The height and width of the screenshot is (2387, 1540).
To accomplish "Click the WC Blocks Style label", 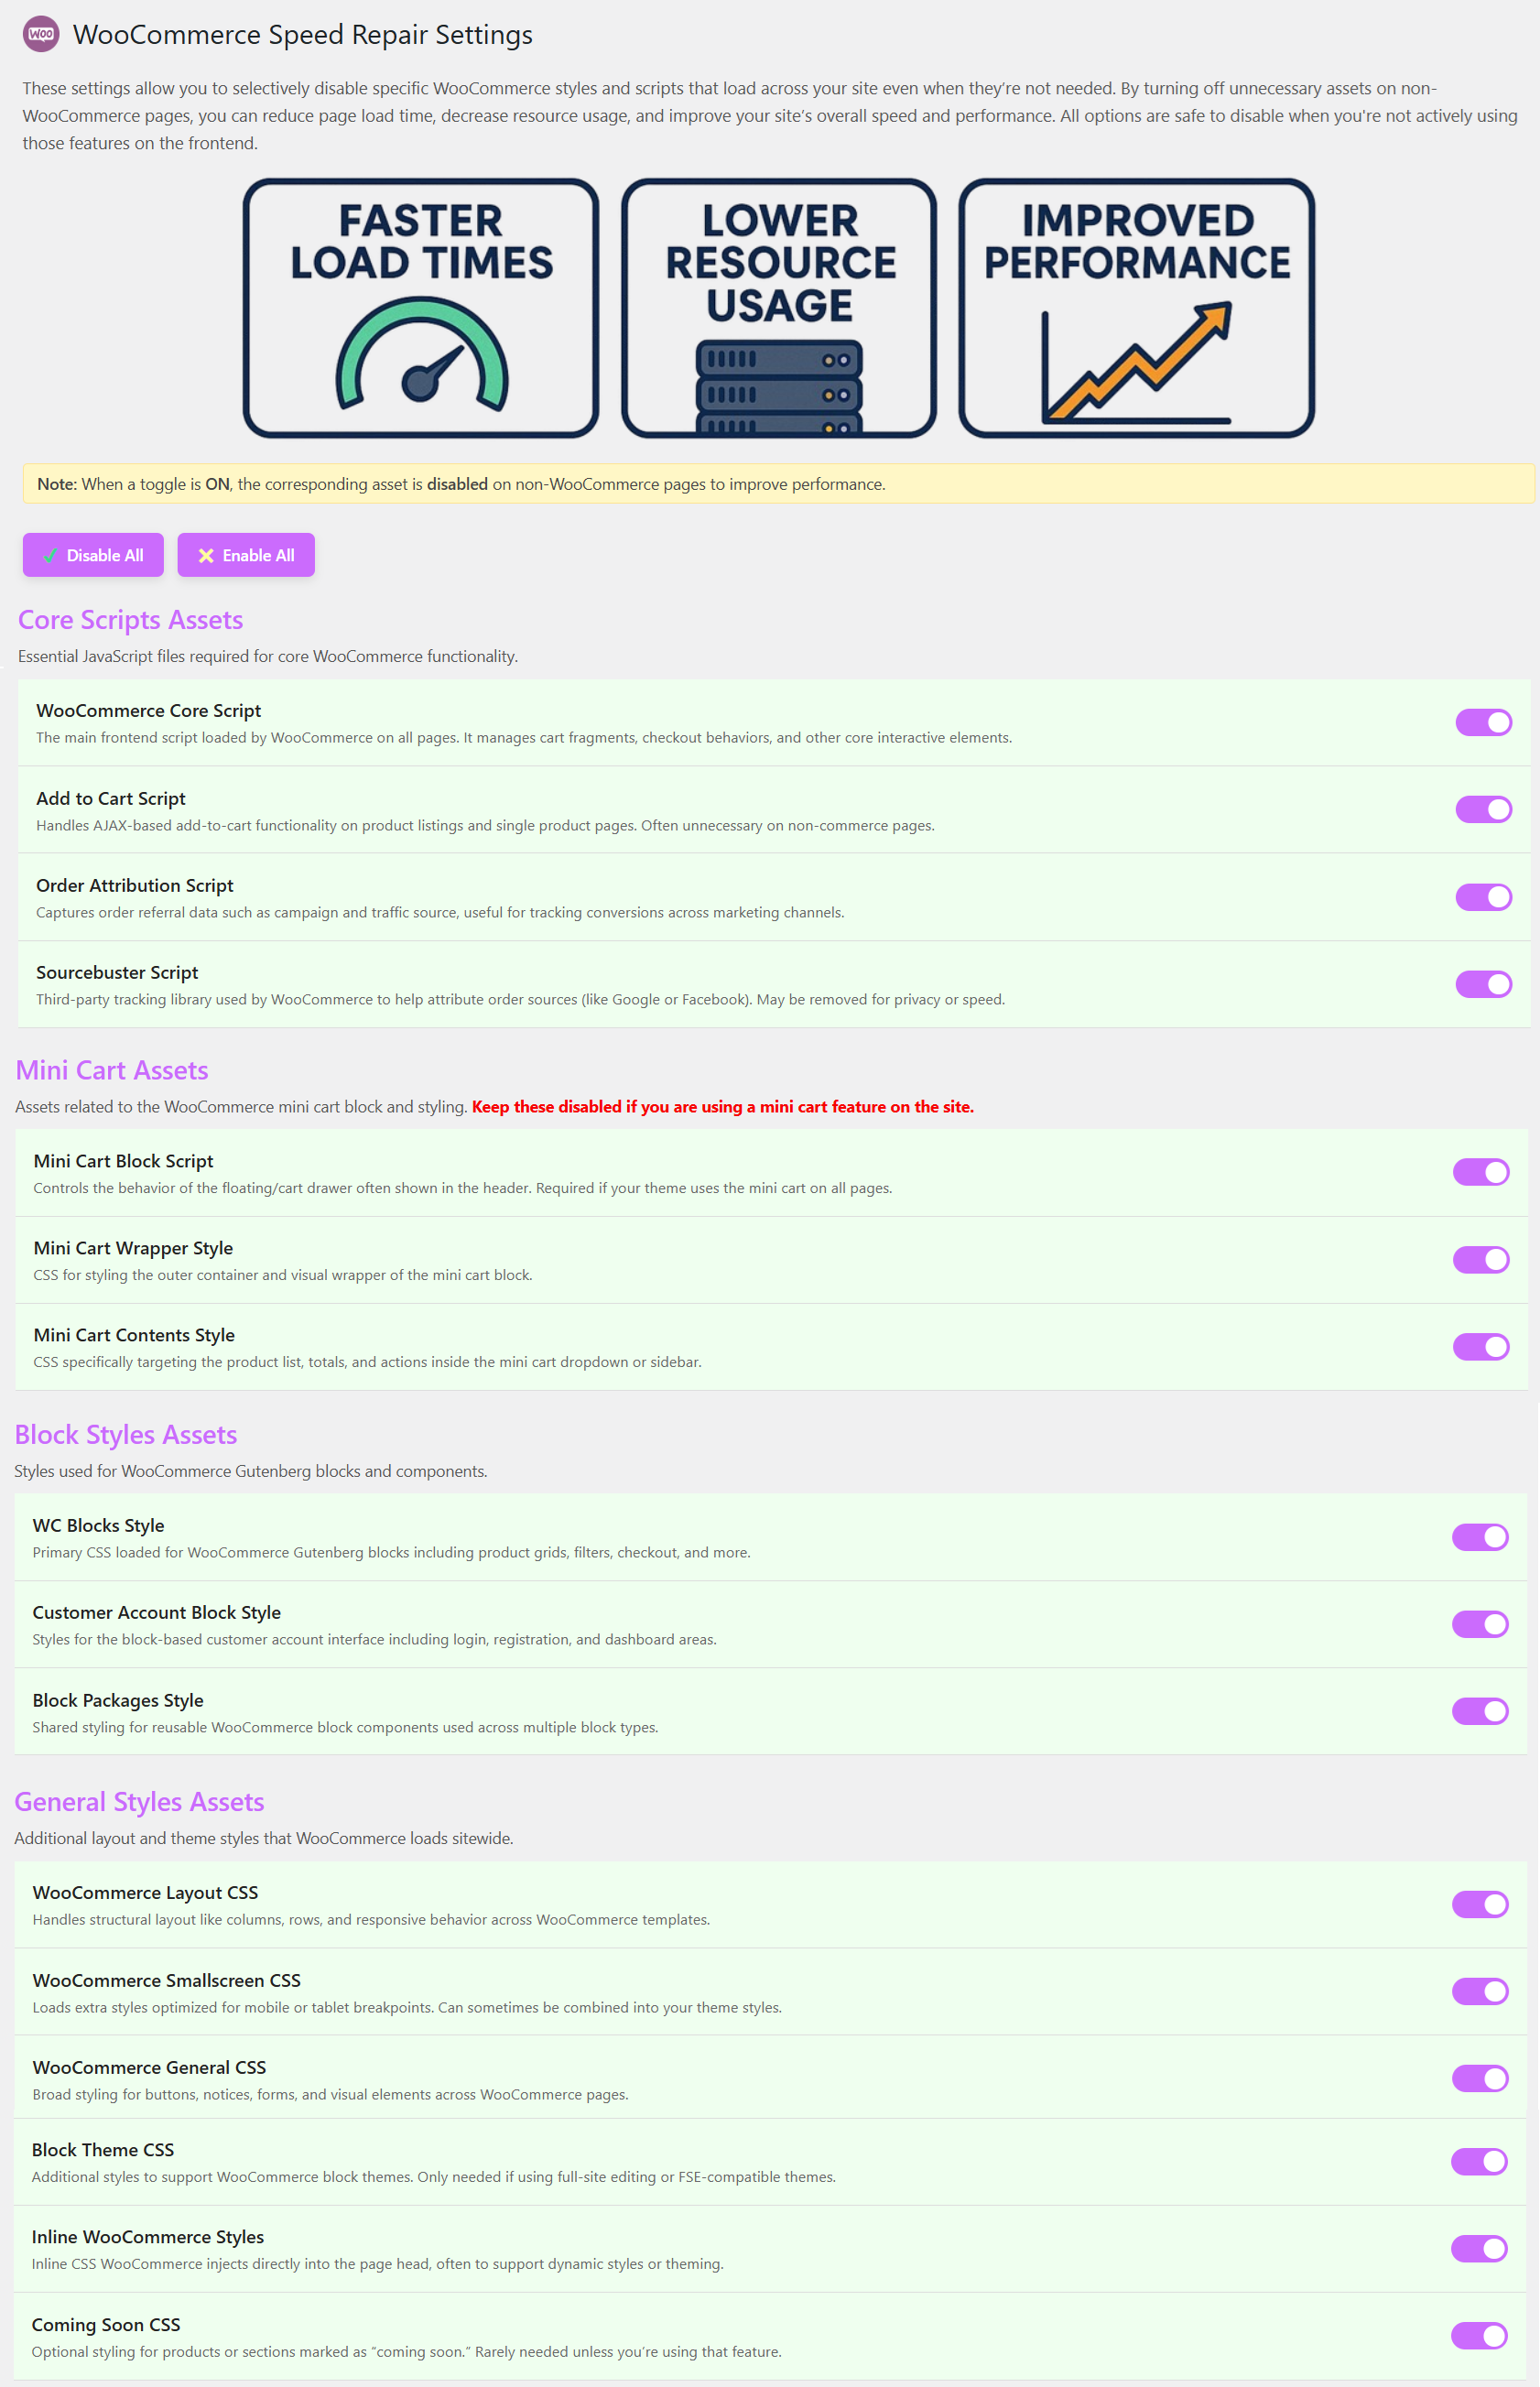I will coord(98,1525).
